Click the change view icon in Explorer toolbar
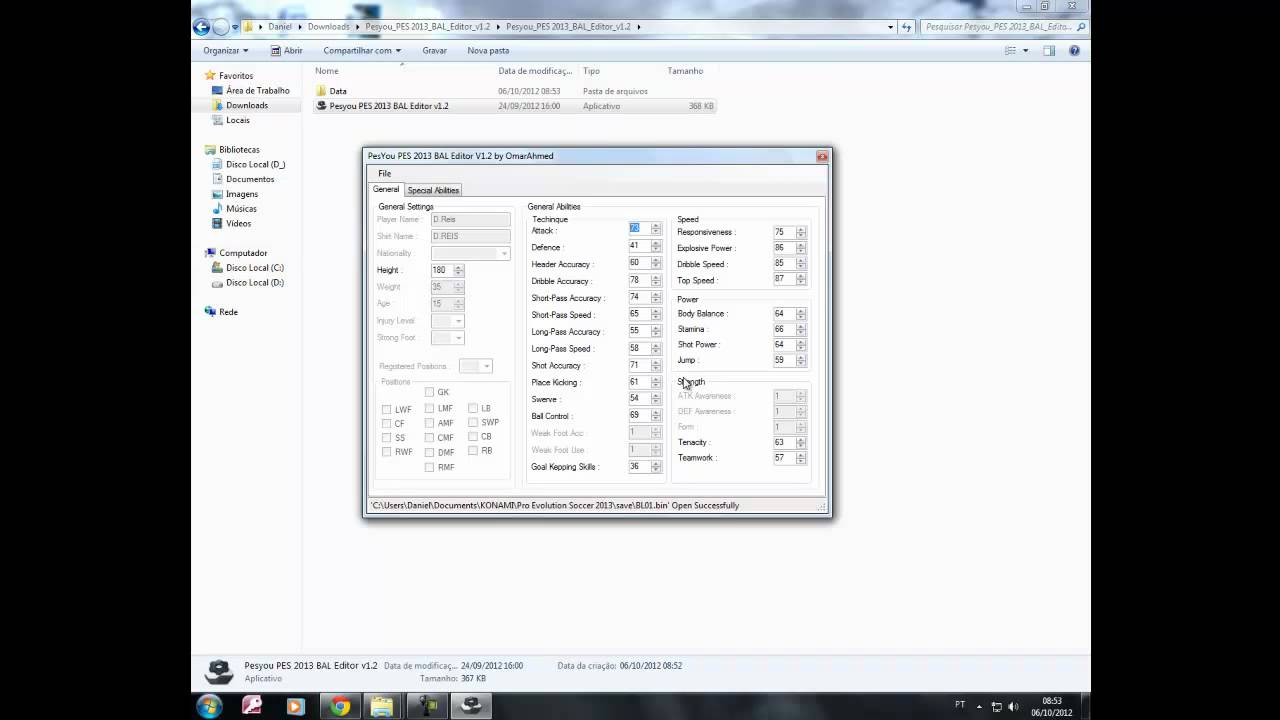This screenshot has height=720, width=1280. pyautogui.click(x=1010, y=50)
